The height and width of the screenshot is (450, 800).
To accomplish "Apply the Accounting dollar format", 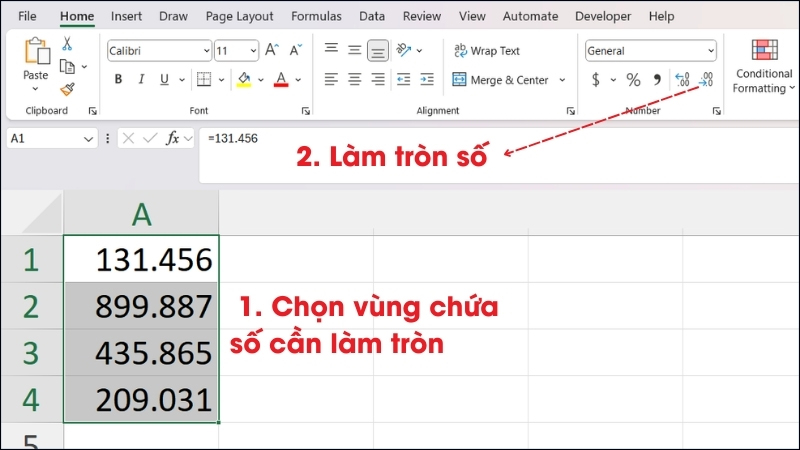I will [595, 80].
